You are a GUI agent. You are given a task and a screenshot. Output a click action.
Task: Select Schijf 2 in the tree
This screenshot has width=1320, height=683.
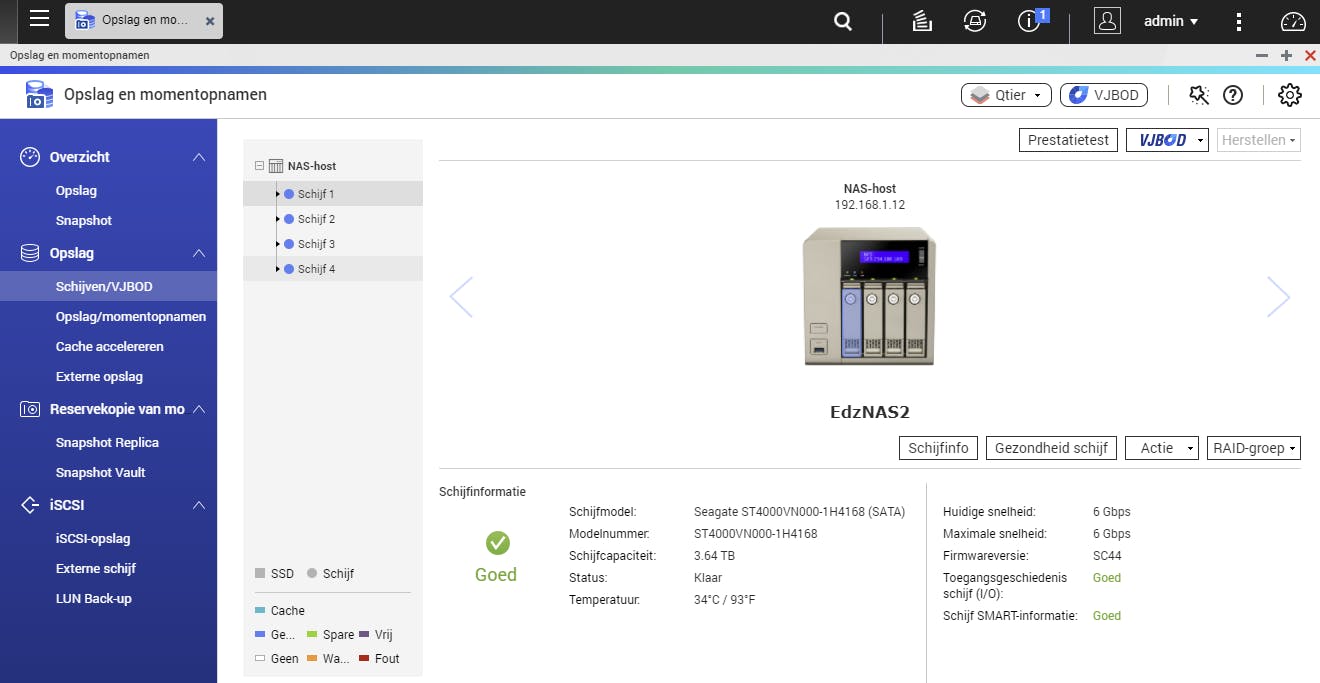pos(333,219)
